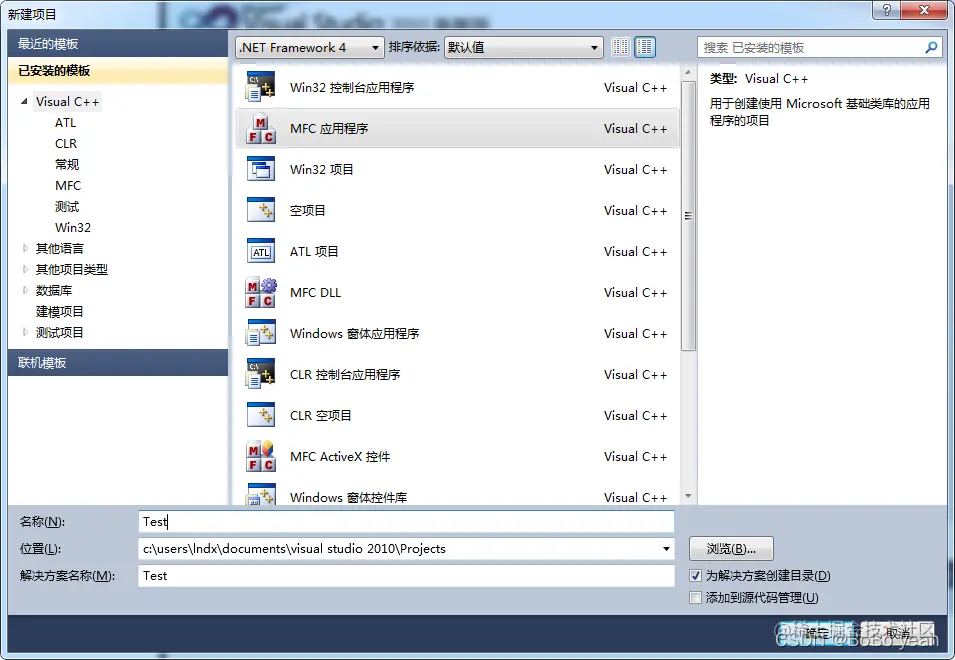955x660 pixels.
Task: Pick the CLR 空项目 template icon
Action: pos(261,415)
